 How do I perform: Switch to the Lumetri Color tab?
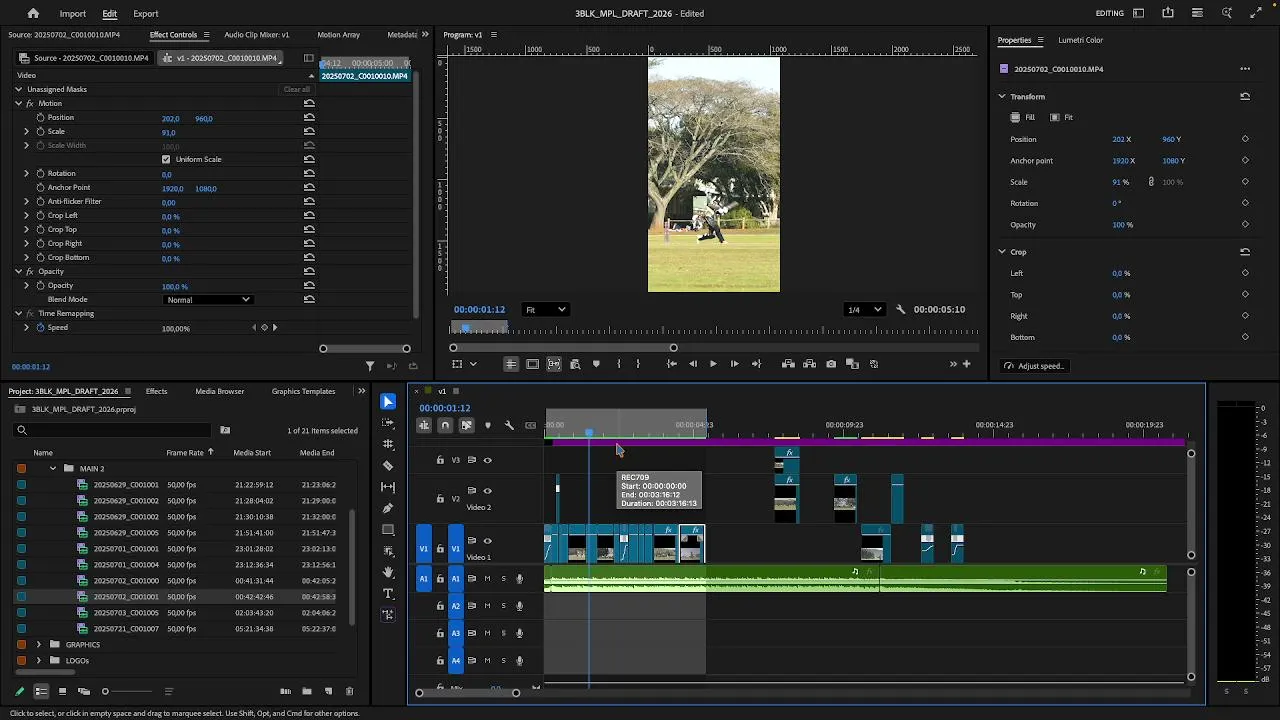pyautogui.click(x=1080, y=40)
